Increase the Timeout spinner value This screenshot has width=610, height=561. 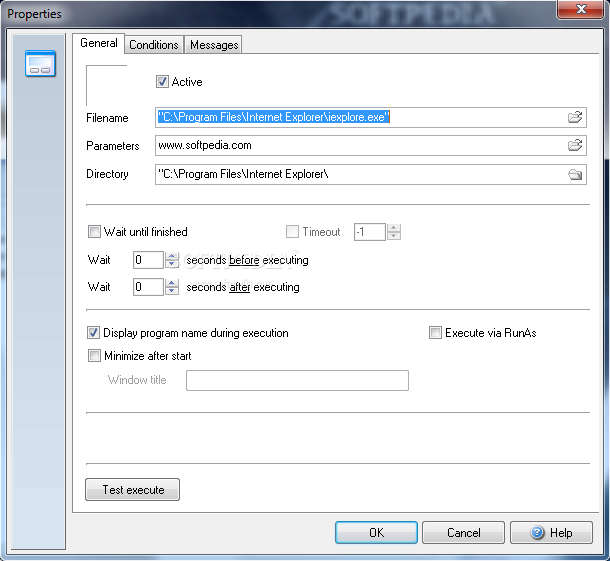click(394, 228)
